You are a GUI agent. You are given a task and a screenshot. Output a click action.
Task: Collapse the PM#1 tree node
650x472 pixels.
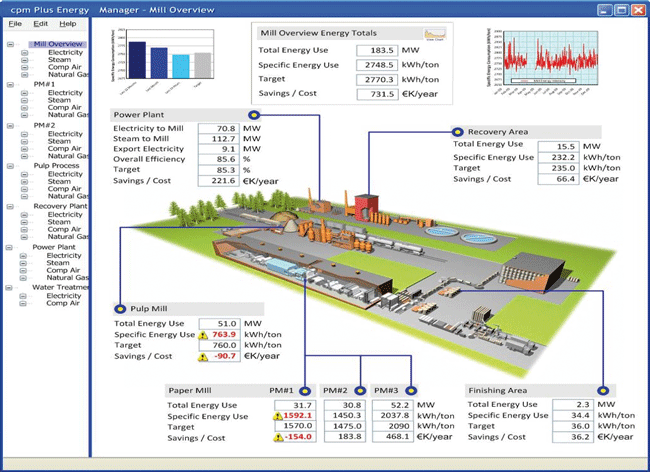pyautogui.click(x=10, y=85)
